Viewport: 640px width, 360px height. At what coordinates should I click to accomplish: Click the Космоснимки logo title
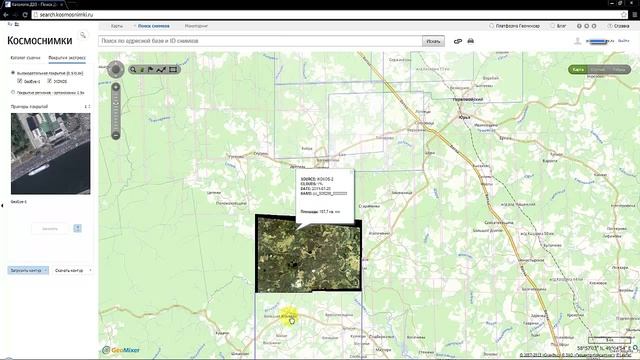40,40
